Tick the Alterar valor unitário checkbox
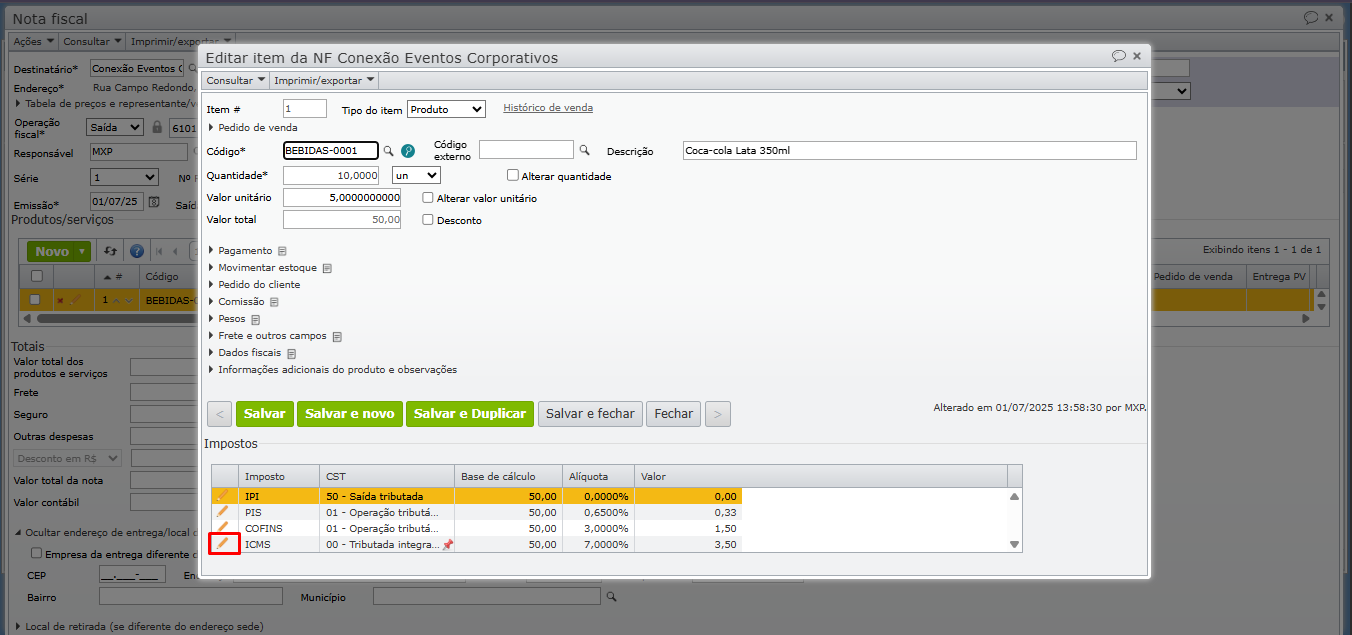Viewport: 1352px width, 635px height. (x=428, y=198)
